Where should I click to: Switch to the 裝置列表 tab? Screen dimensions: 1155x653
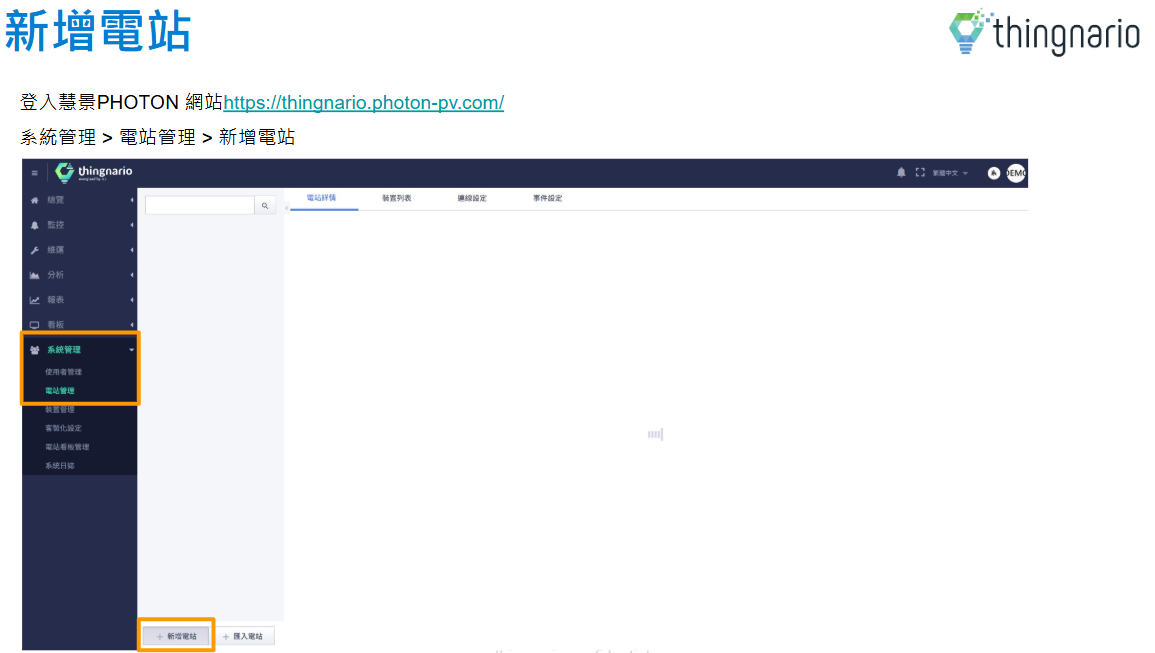(397, 198)
